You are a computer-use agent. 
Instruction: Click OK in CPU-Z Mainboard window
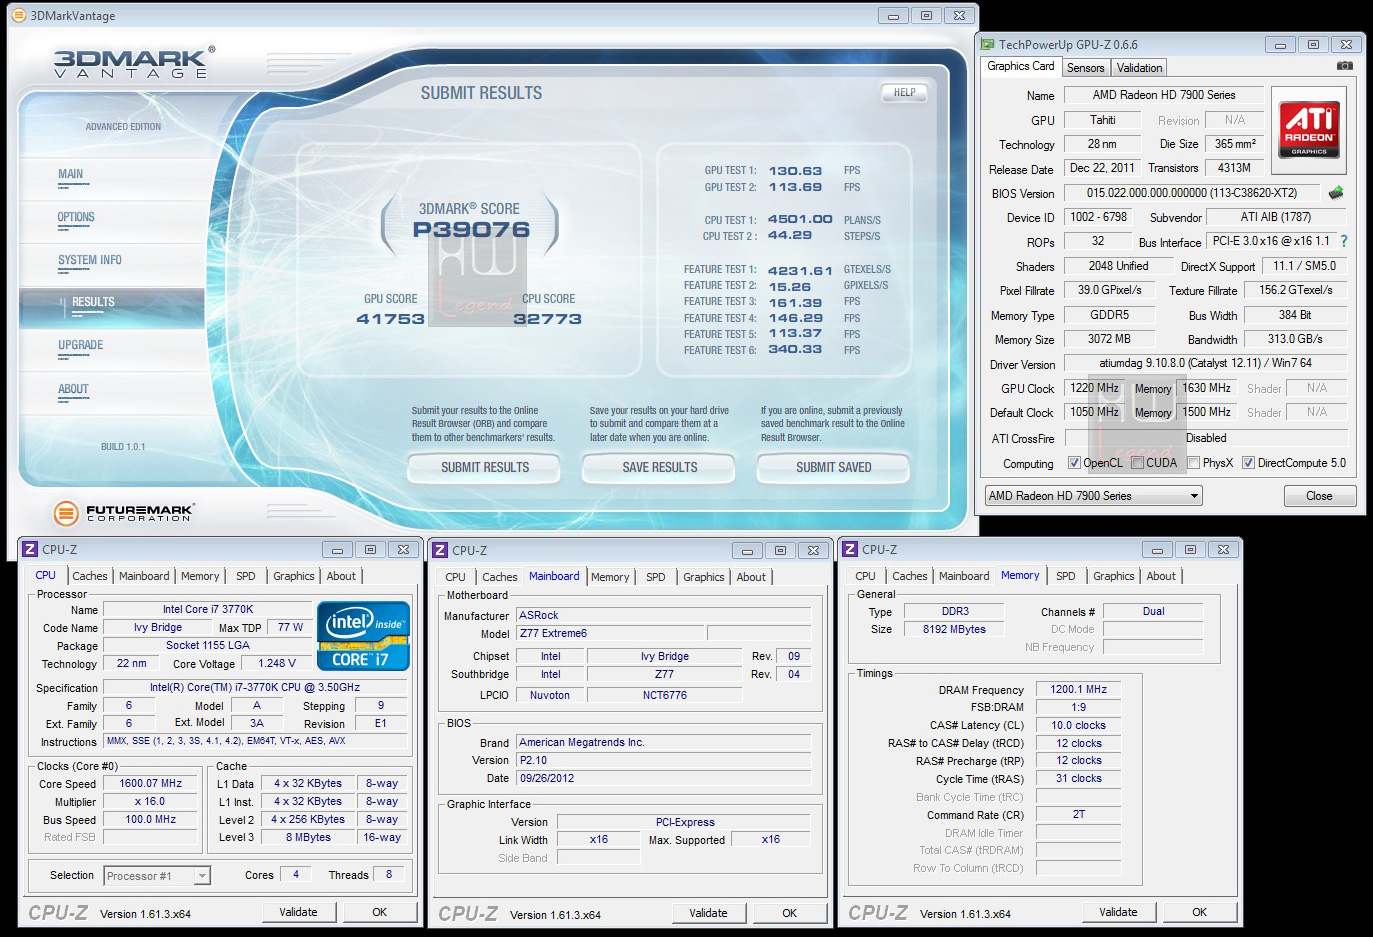789,913
